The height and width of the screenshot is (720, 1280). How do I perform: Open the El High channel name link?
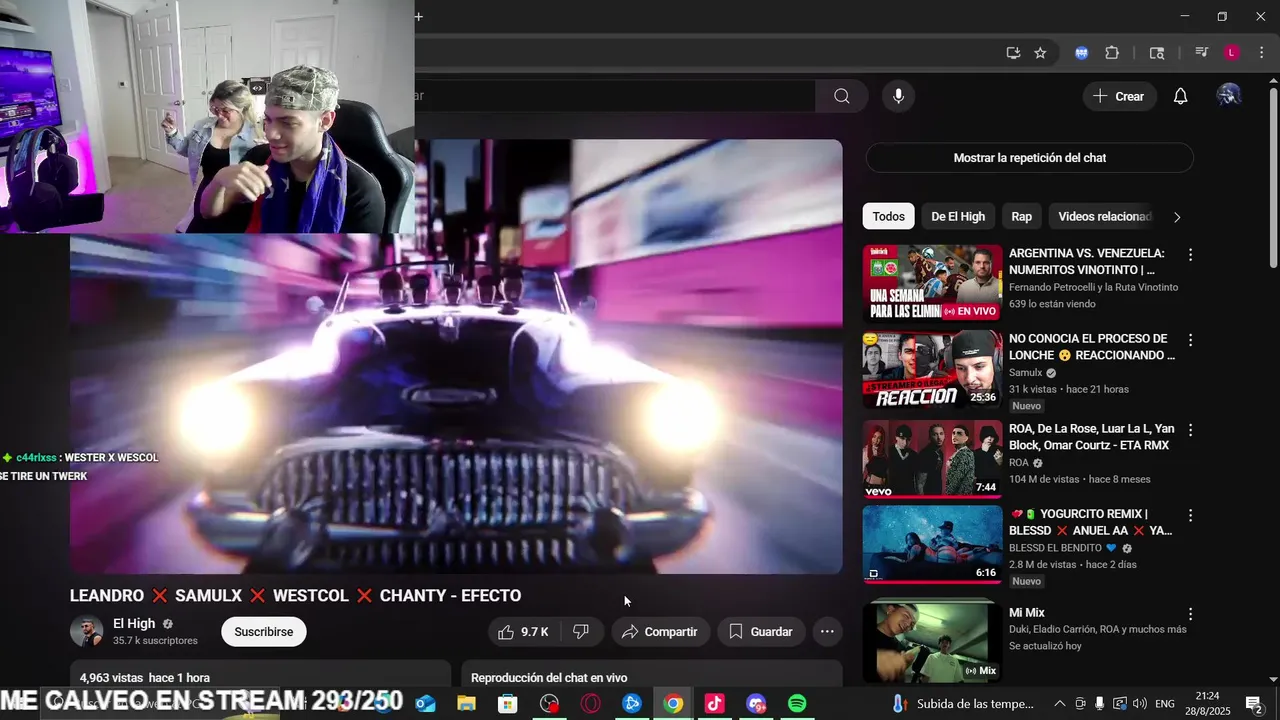134,624
